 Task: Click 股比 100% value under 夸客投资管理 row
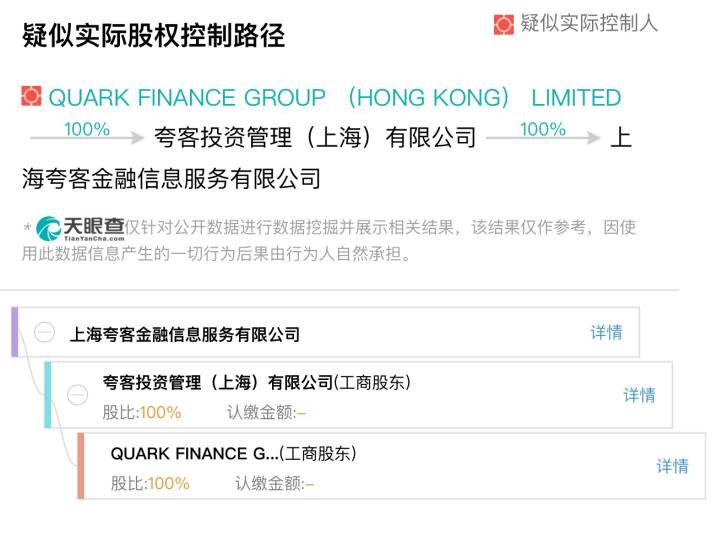click(x=160, y=412)
